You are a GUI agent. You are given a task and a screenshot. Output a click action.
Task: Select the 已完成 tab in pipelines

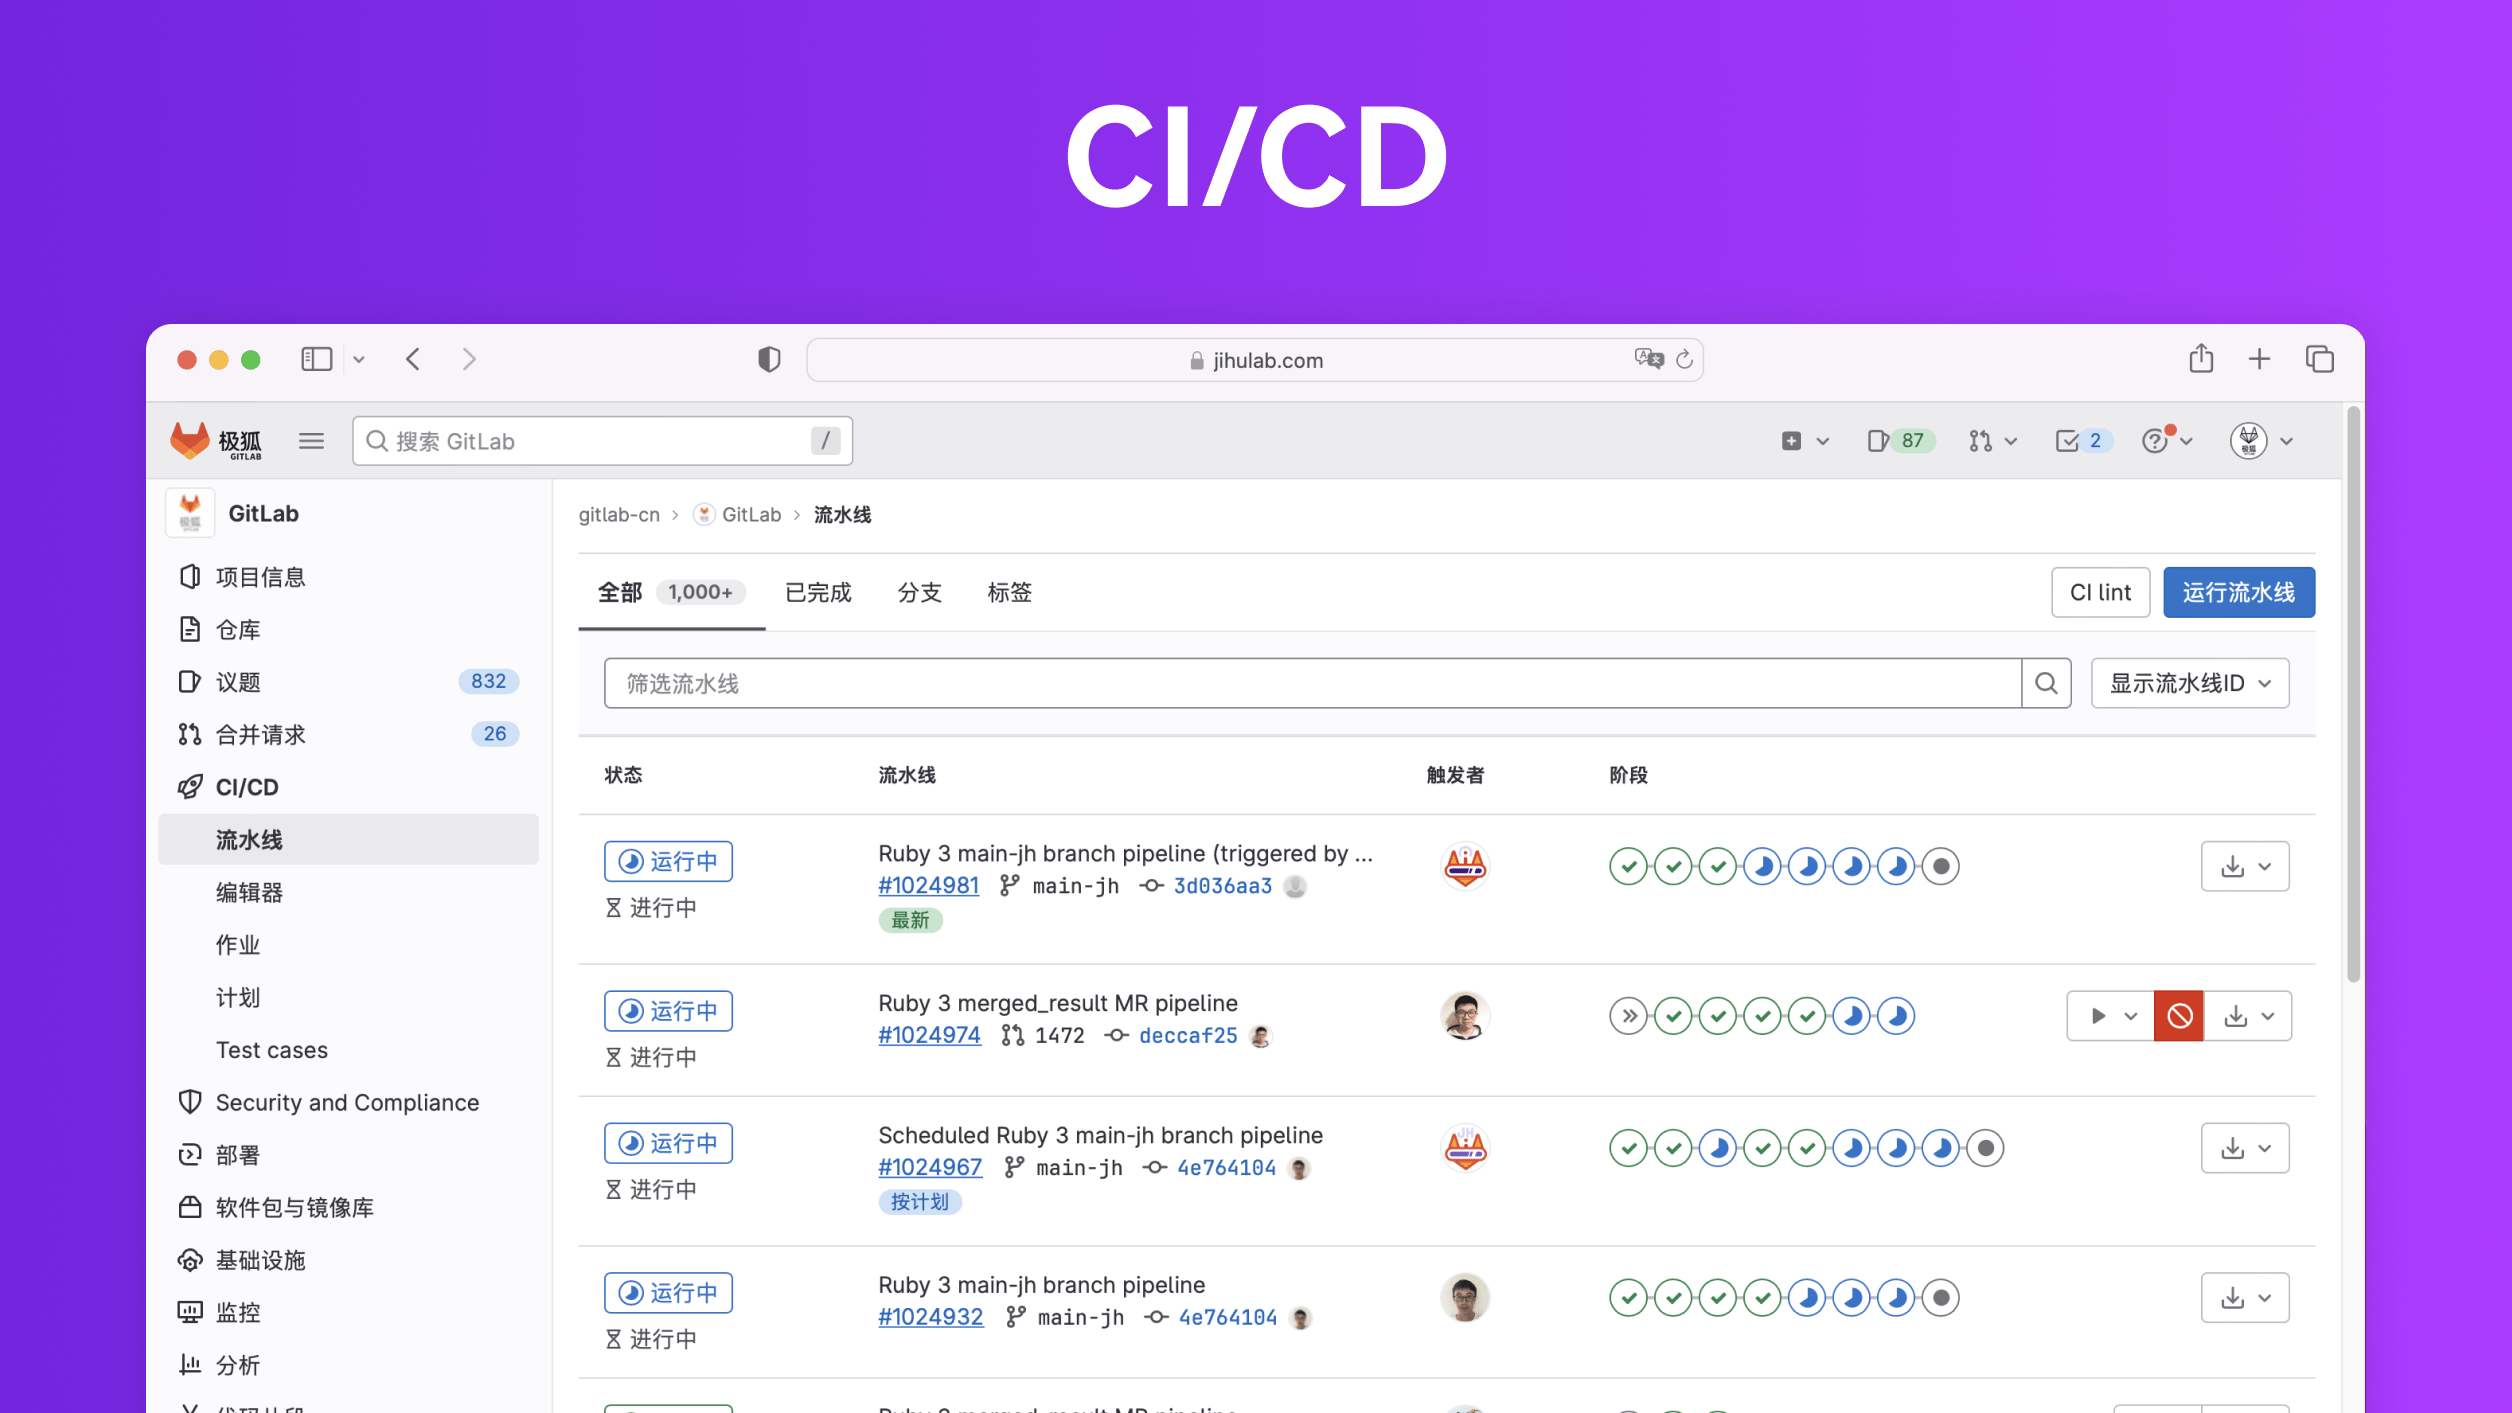pyautogui.click(x=820, y=592)
